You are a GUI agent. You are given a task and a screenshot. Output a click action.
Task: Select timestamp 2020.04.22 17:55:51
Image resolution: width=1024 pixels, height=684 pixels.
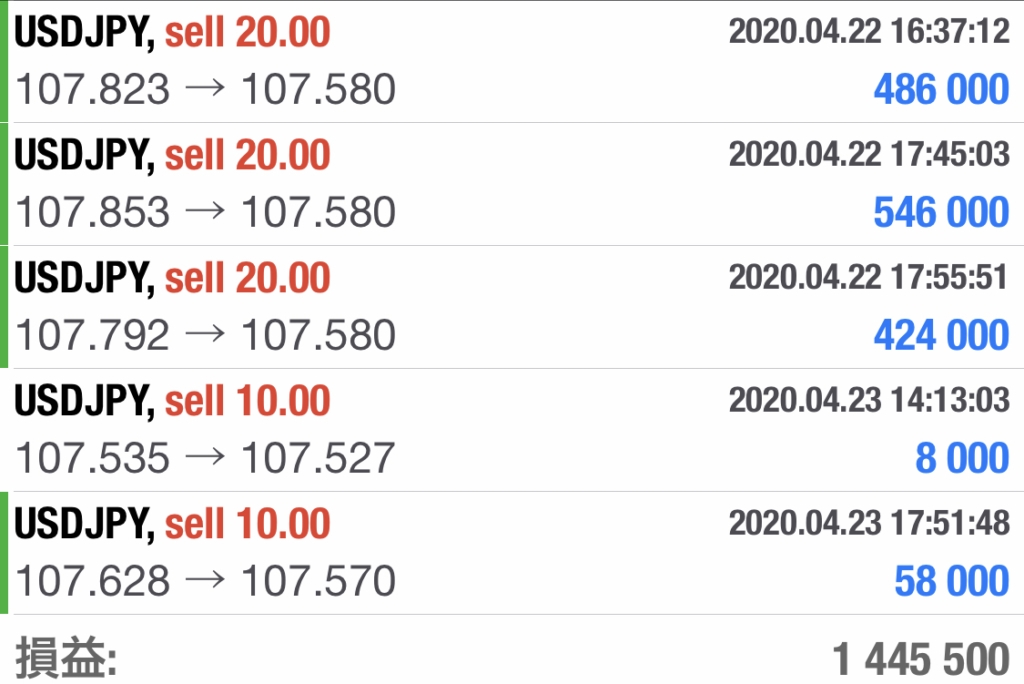[x=869, y=277]
